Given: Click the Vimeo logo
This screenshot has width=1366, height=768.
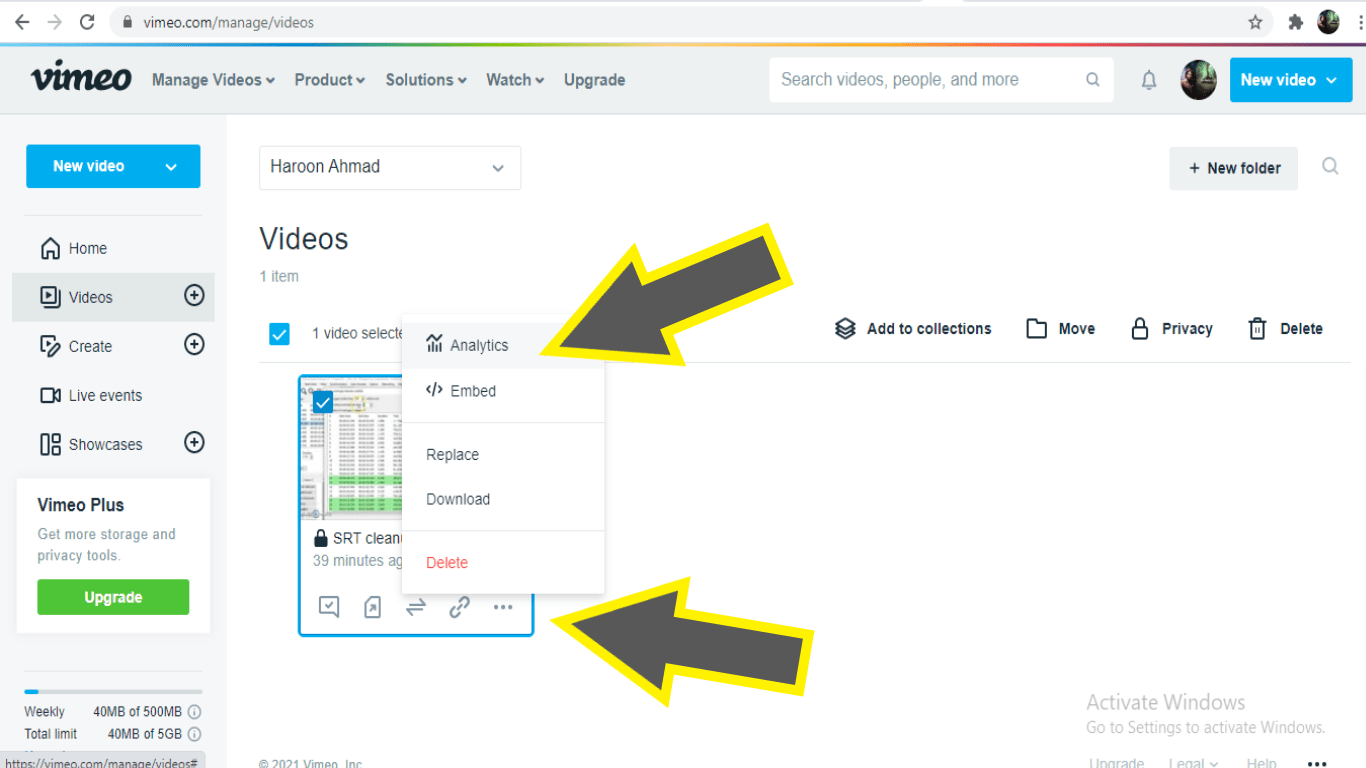Looking at the screenshot, I should tap(81, 79).
